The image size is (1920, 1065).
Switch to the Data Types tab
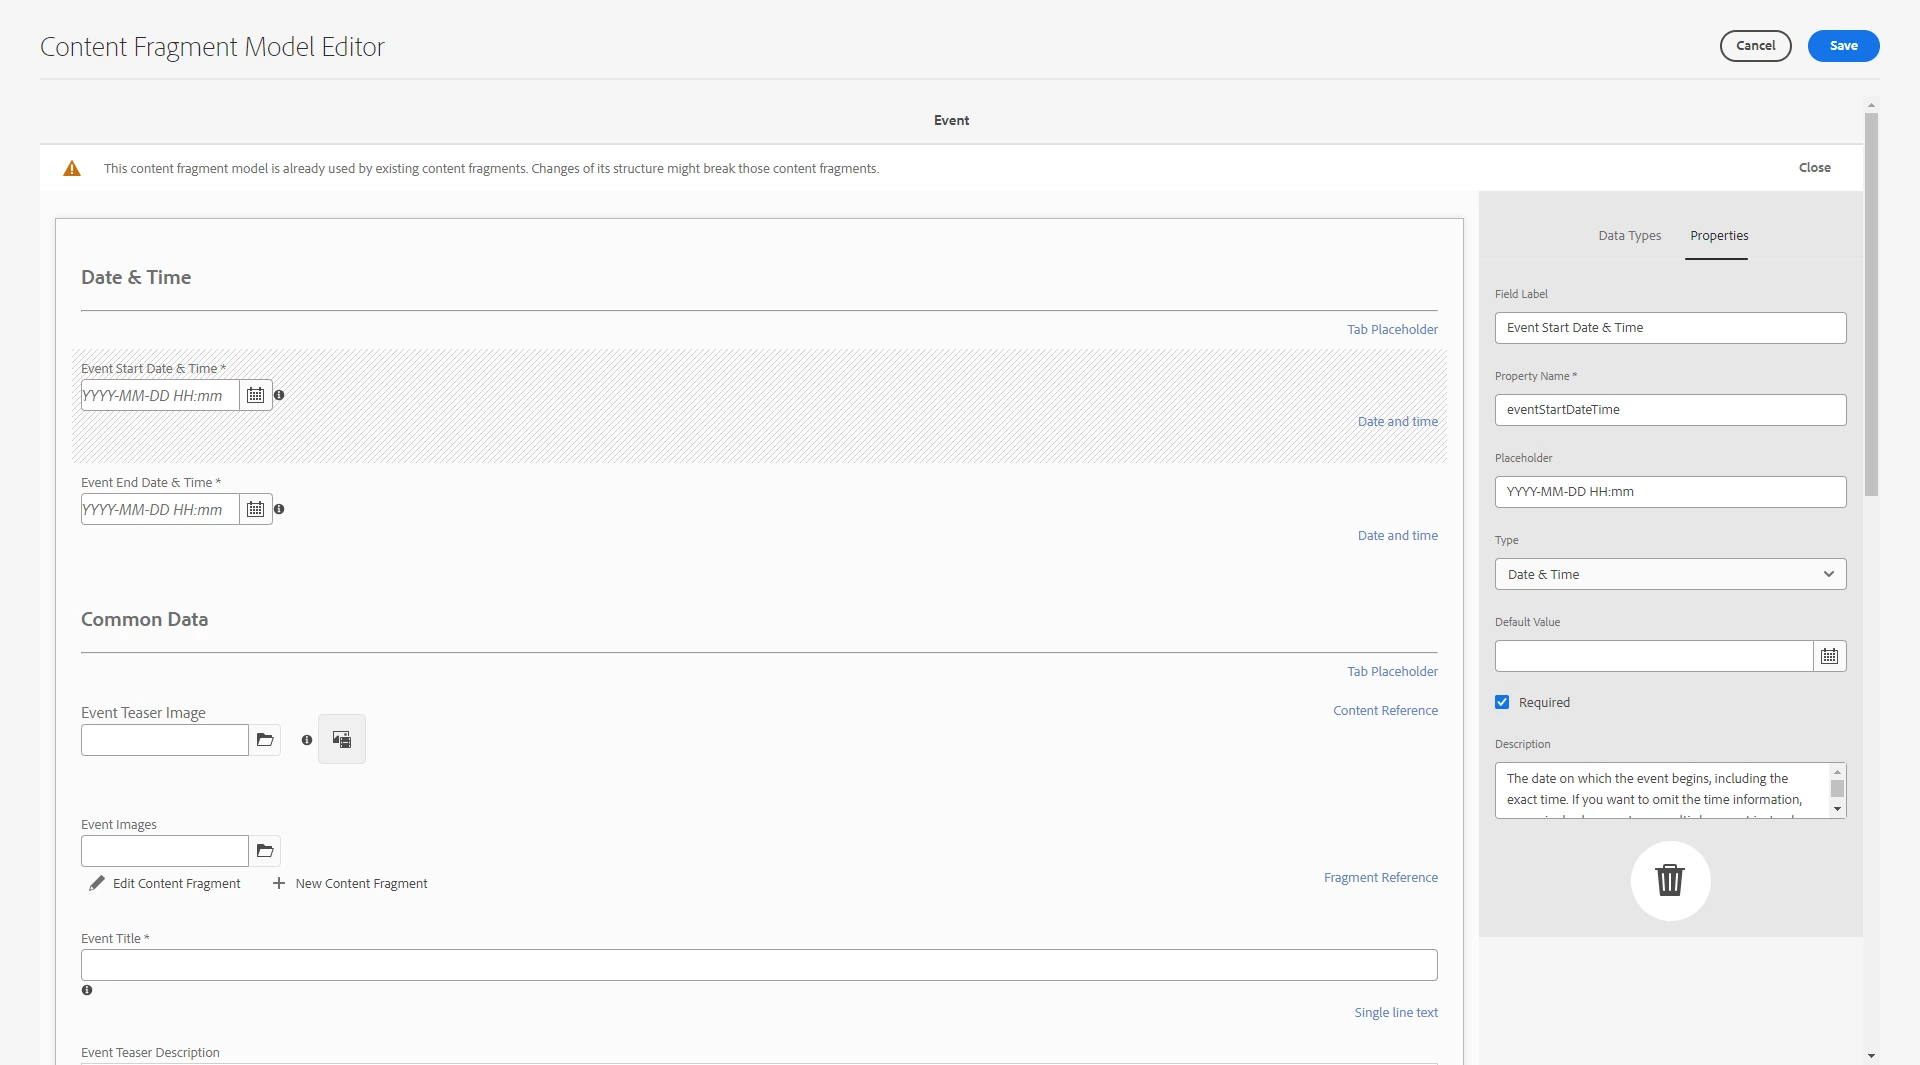coord(1629,235)
